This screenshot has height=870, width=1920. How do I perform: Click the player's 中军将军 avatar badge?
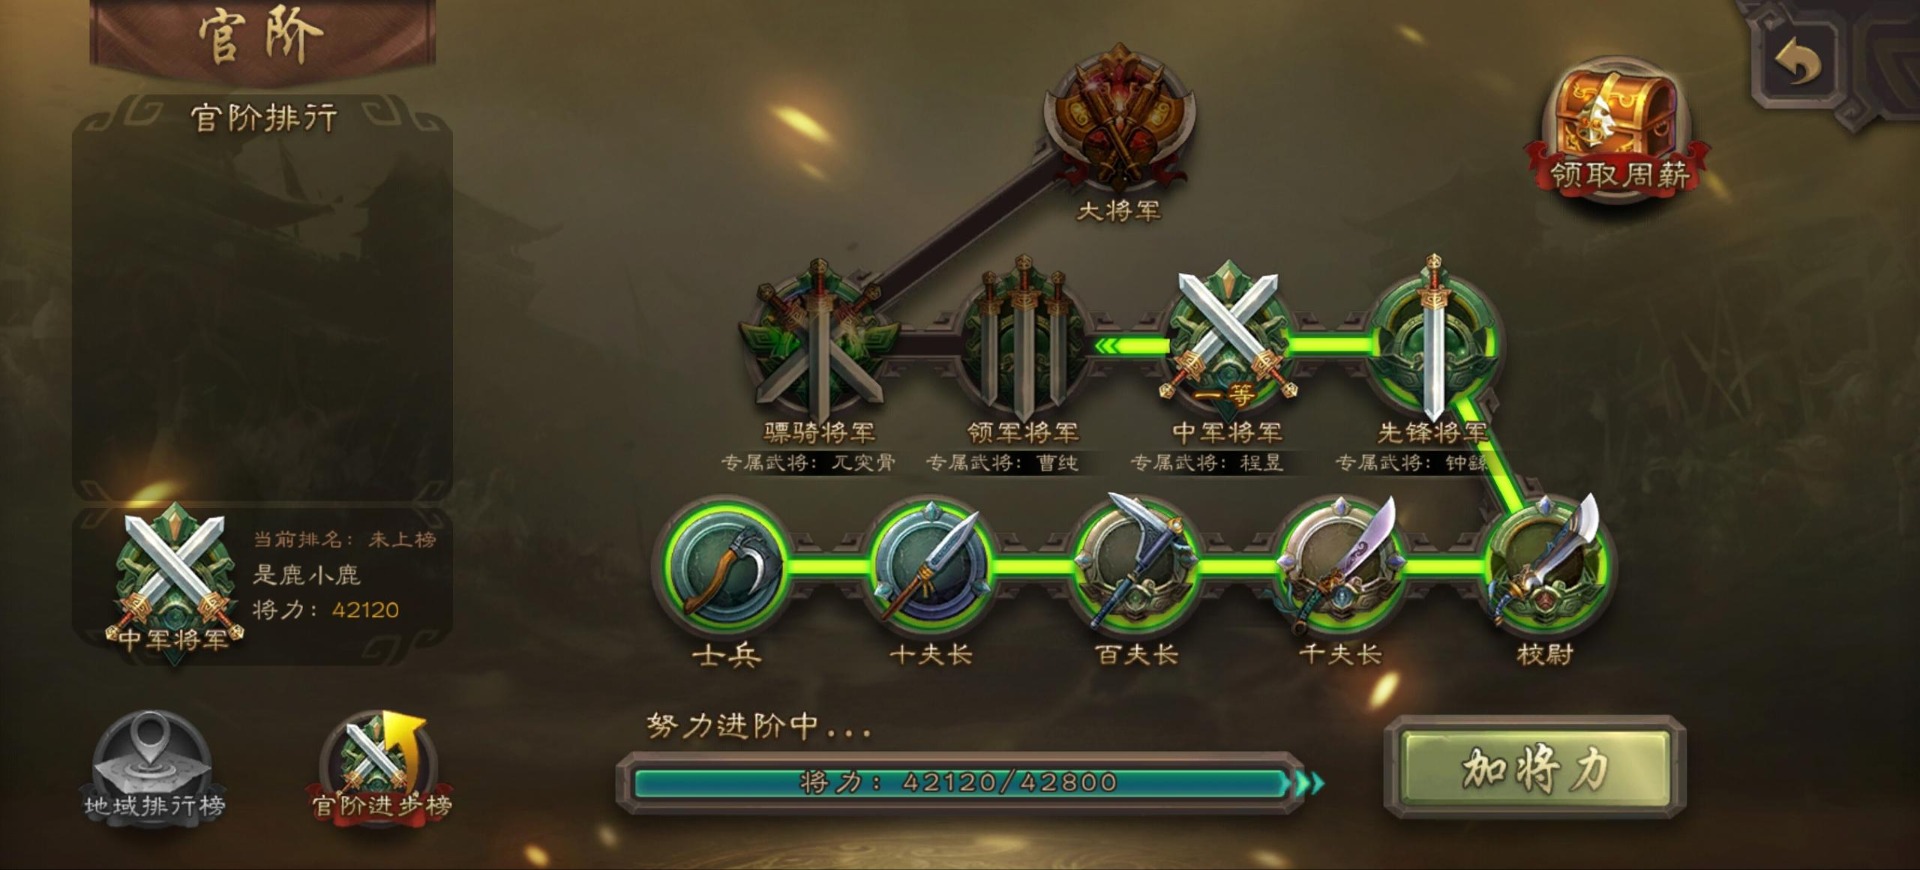(175, 582)
